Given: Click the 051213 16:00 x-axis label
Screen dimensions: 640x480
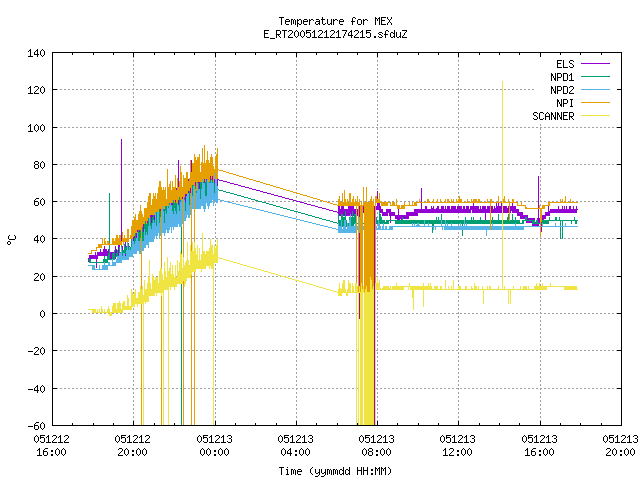Looking at the screenshot, I should point(540,446).
